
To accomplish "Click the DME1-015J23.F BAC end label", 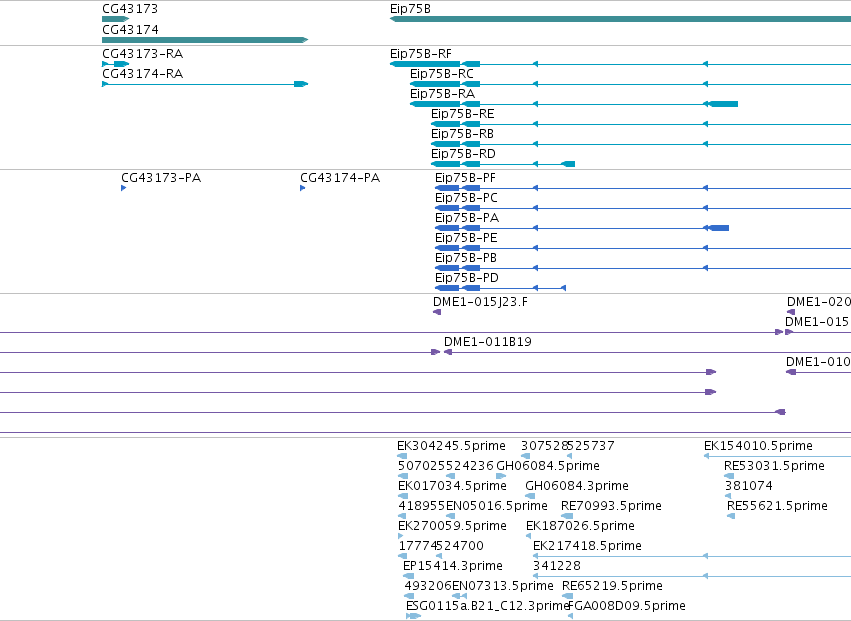I will 480,302.
